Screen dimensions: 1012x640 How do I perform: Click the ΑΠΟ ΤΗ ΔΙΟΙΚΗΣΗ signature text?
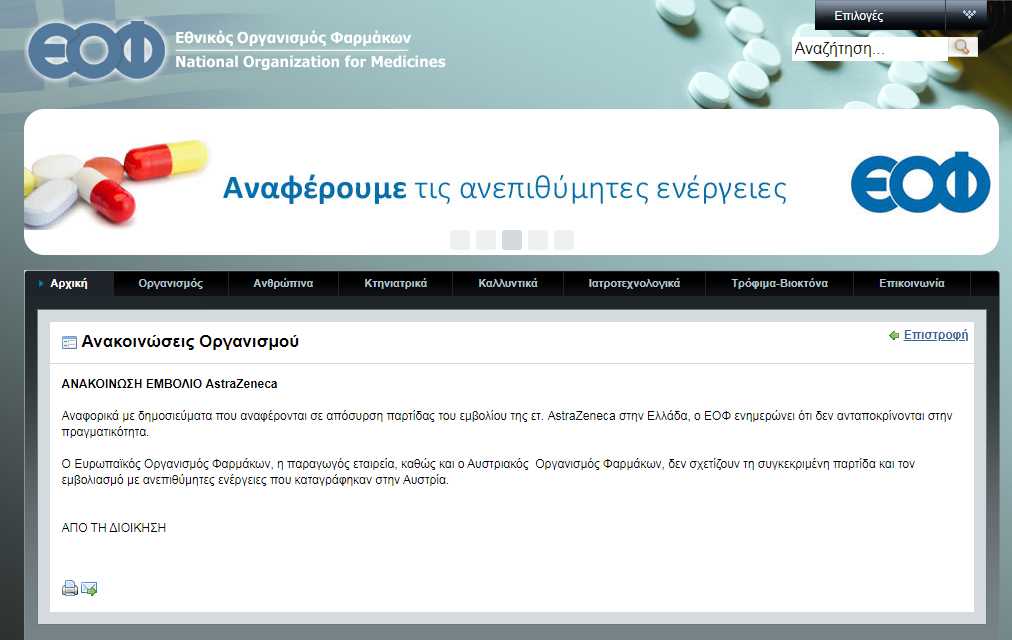pos(114,528)
